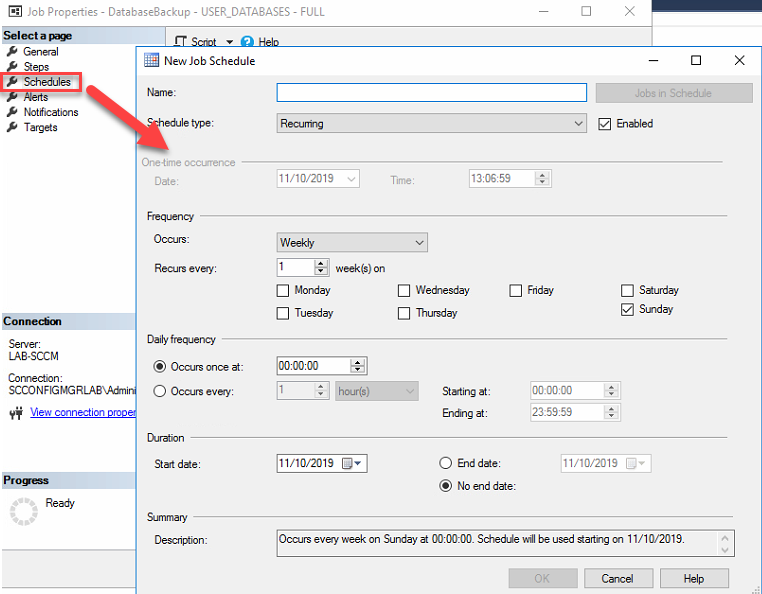Click the blue Help question mark icon
The height and width of the screenshot is (594, 762).
[247, 42]
